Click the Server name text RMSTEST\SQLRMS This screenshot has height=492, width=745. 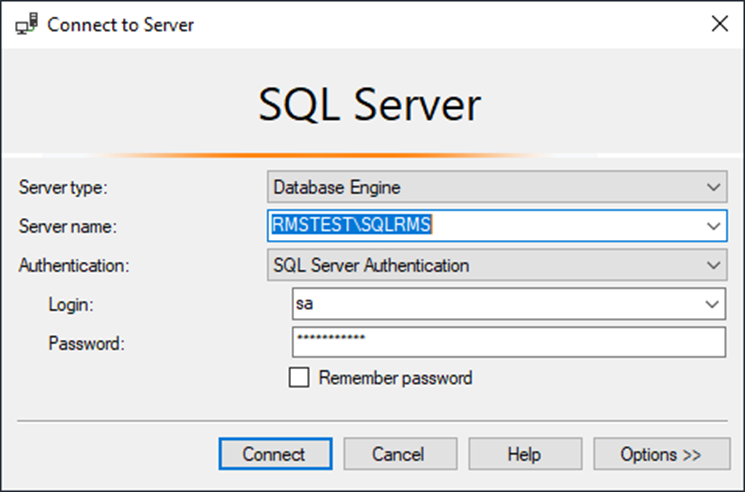pos(352,225)
